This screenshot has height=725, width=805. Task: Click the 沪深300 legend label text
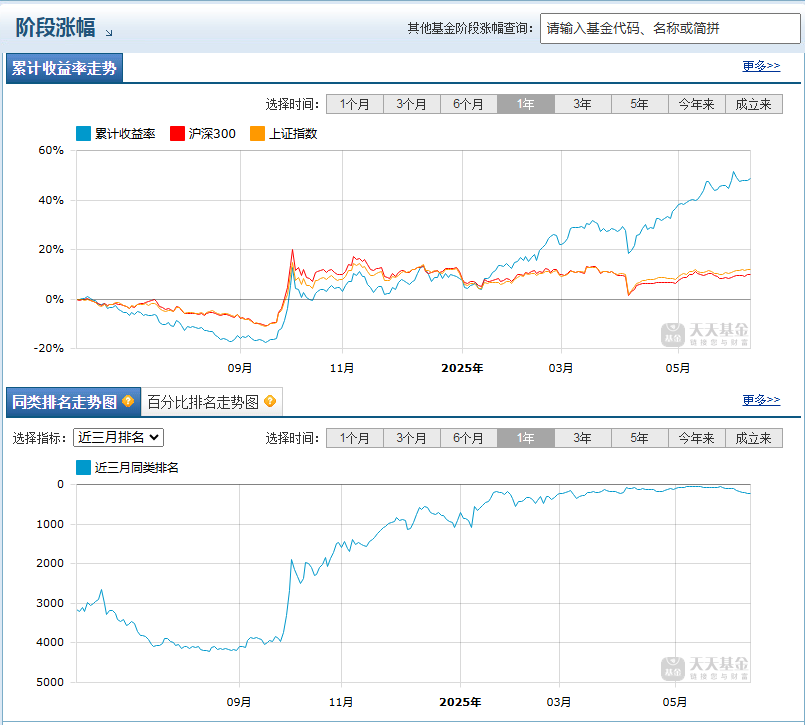212,133
